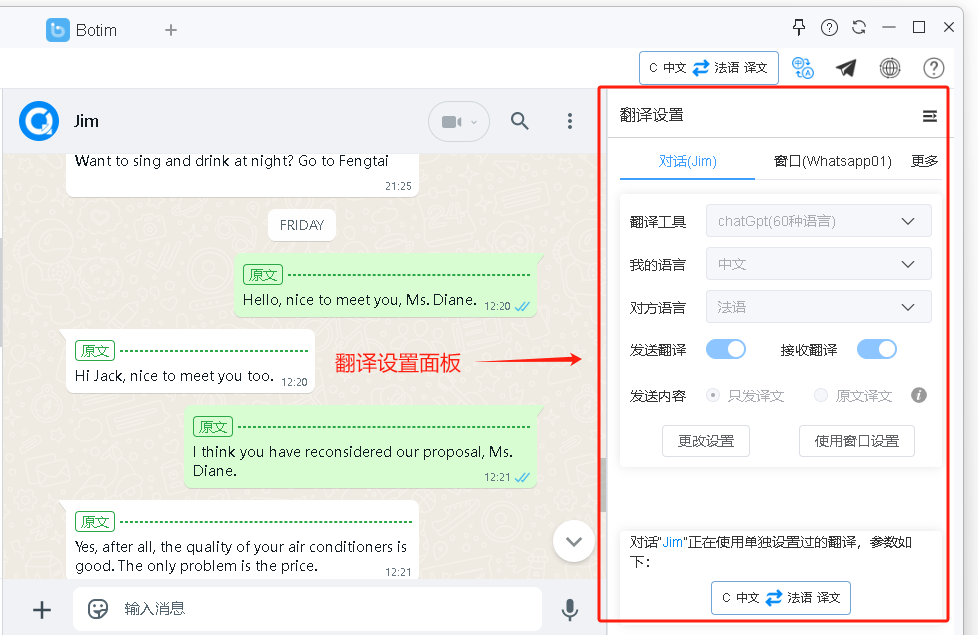978x635 pixels.
Task: Open the globe language icon
Action: 890,68
